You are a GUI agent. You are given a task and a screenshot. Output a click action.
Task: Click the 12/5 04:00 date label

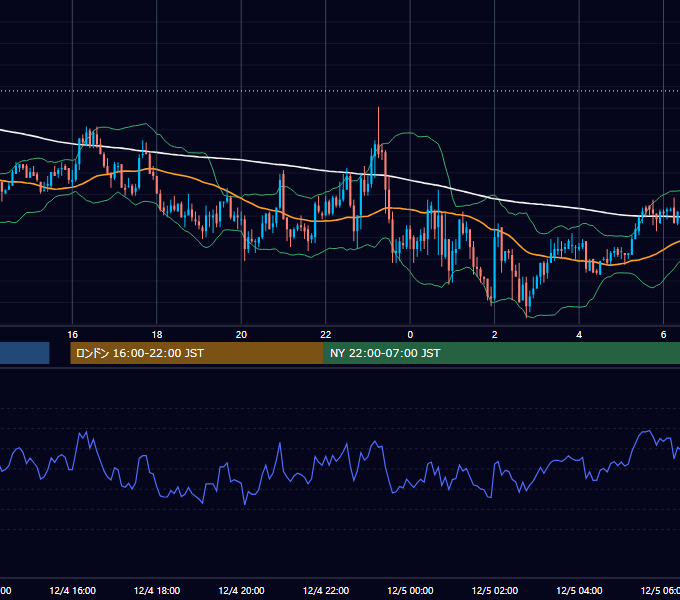click(579, 590)
